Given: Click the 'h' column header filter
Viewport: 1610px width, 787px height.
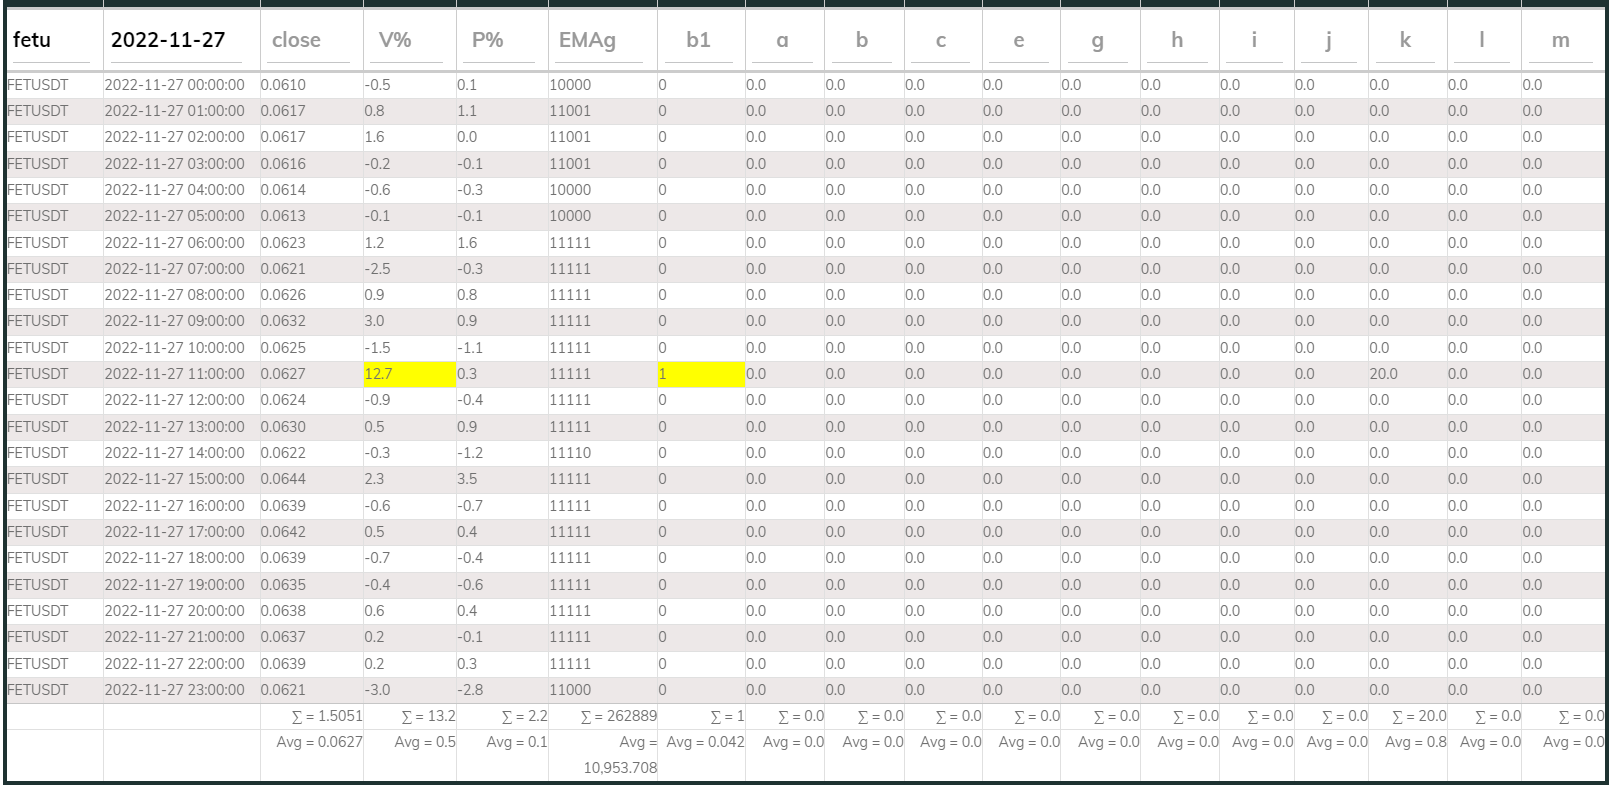Looking at the screenshot, I should coord(1177,41).
